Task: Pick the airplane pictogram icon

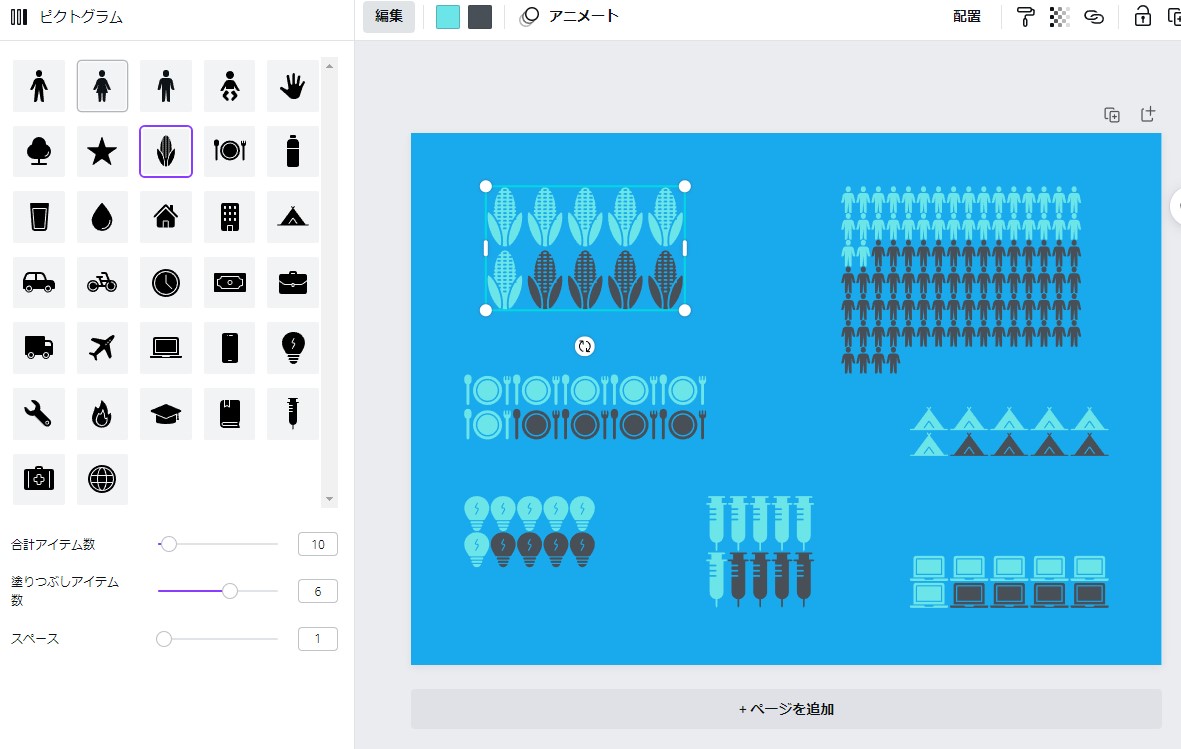Action: [102, 348]
